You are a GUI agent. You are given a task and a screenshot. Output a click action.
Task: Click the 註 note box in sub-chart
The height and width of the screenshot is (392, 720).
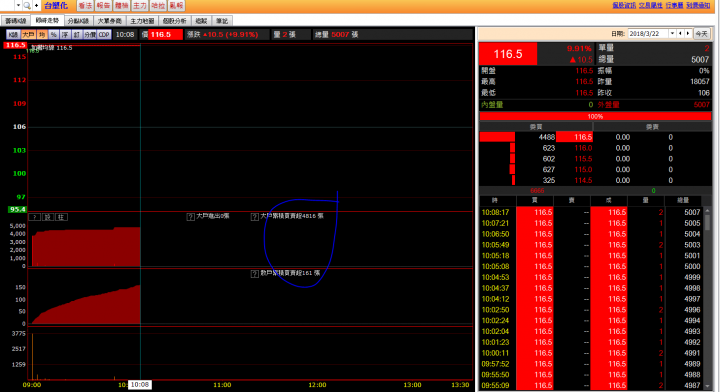(x=62, y=217)
